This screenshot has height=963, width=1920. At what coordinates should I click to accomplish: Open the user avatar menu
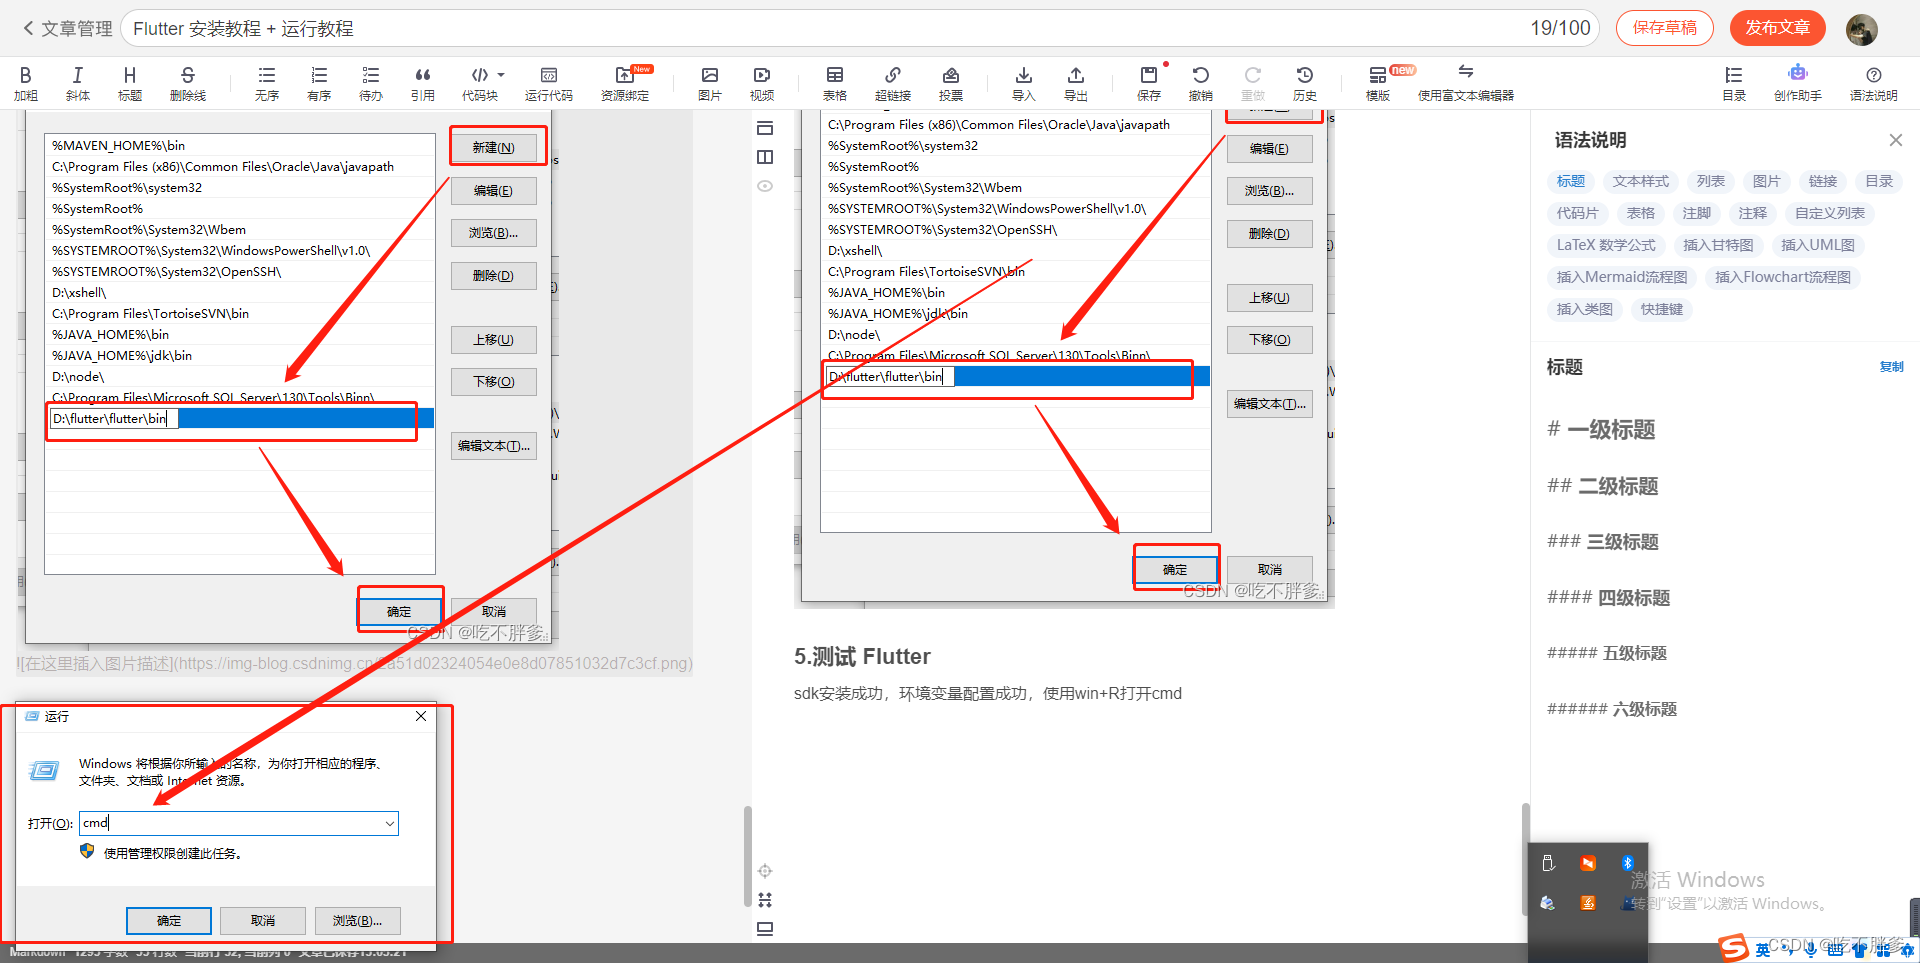(1861, 29)
